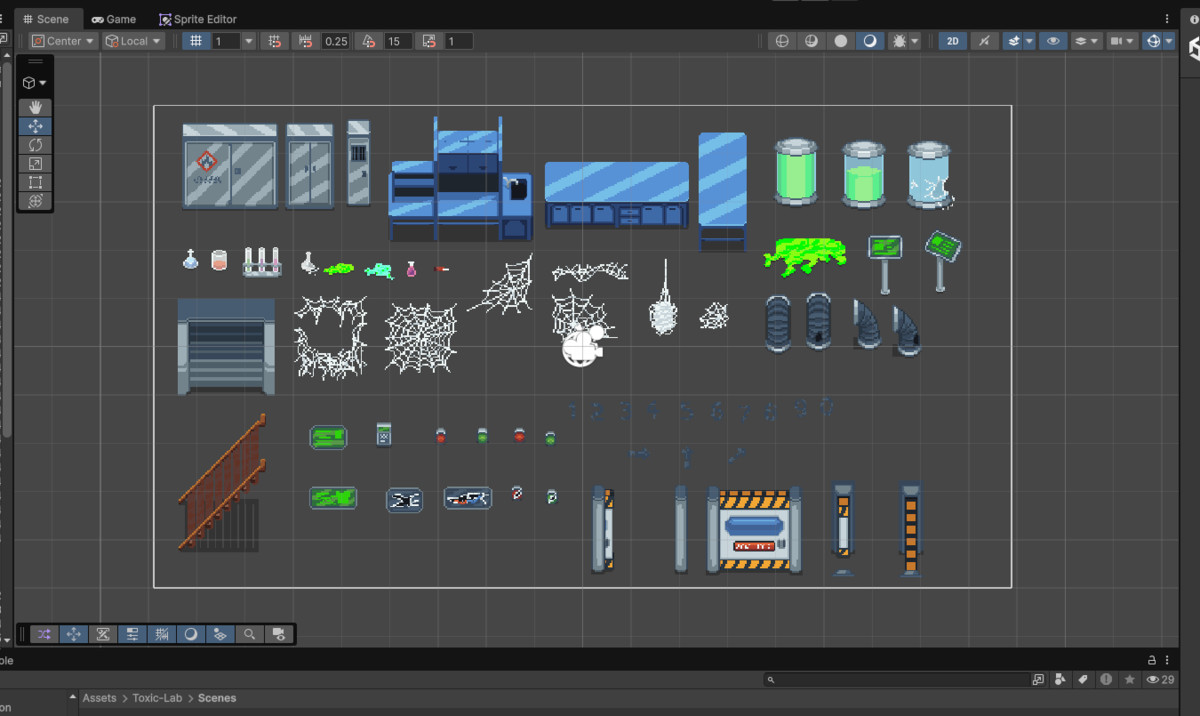Select the wireframe draw mode icon
1200x716 pixels.
pyautogui.click(x=782, y=41)
